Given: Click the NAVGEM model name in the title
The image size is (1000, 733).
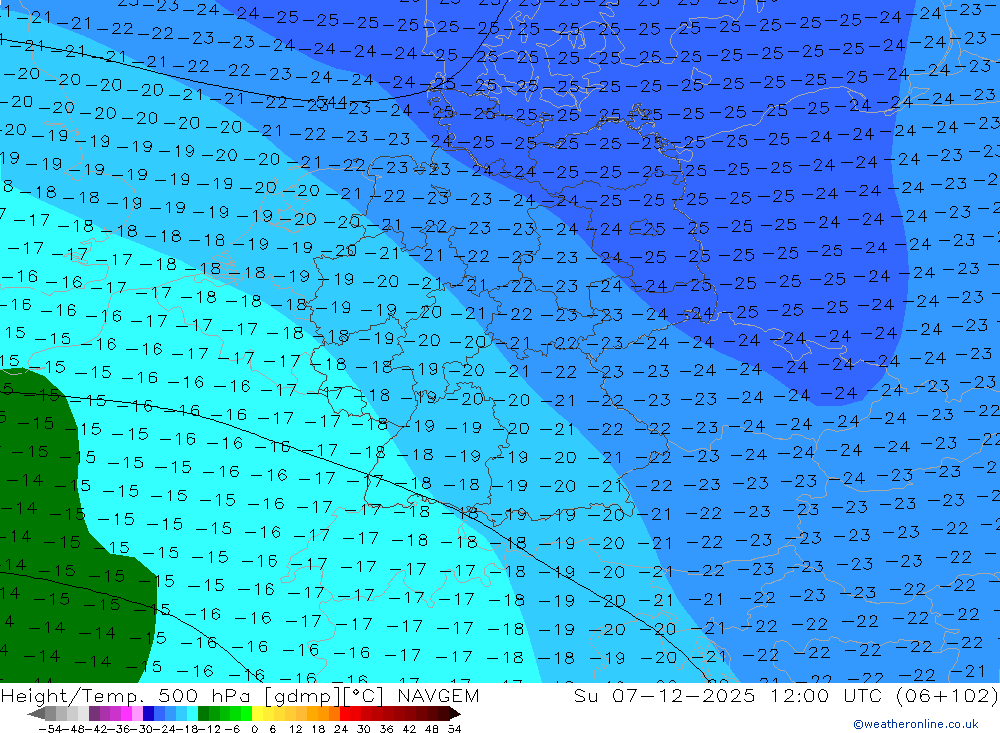Looking at the screenshot, I should 438,695.
